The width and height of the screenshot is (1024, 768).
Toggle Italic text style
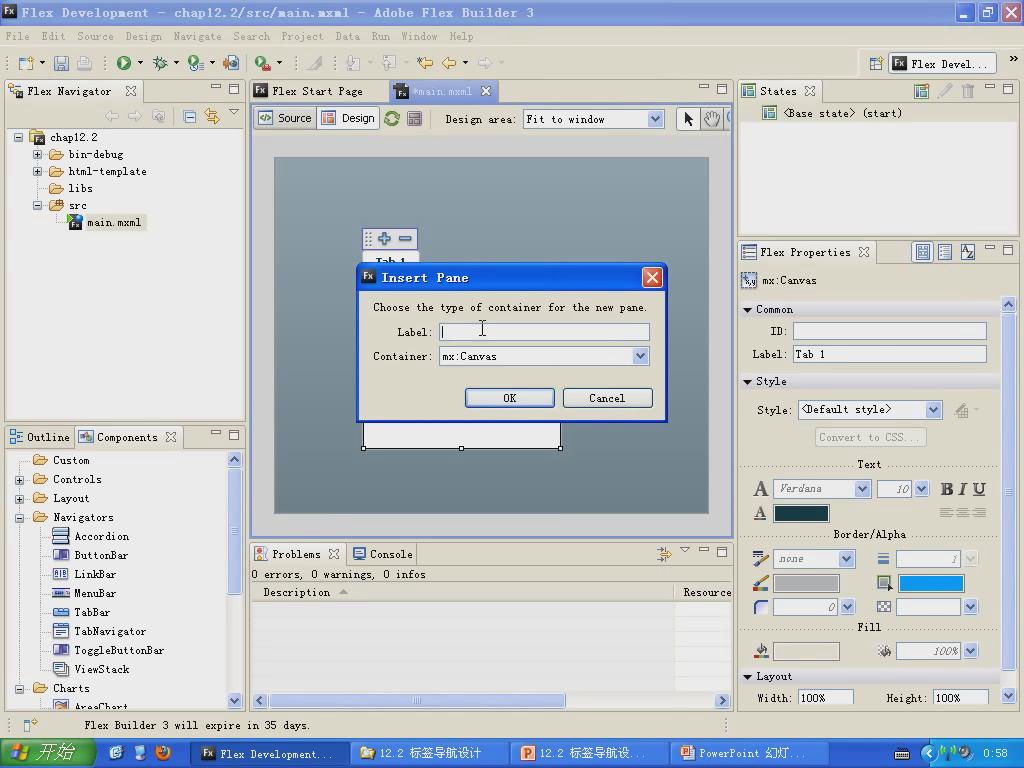coord(963,488)
